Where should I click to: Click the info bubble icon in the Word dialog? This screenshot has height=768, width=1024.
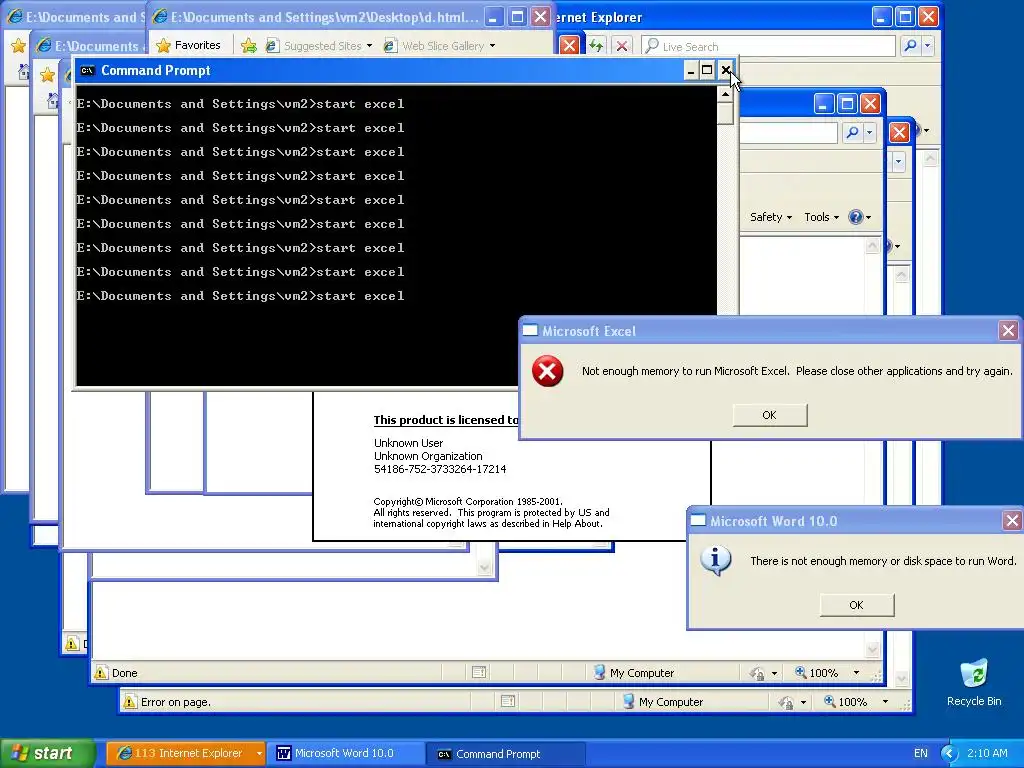[x=716, y=560]
